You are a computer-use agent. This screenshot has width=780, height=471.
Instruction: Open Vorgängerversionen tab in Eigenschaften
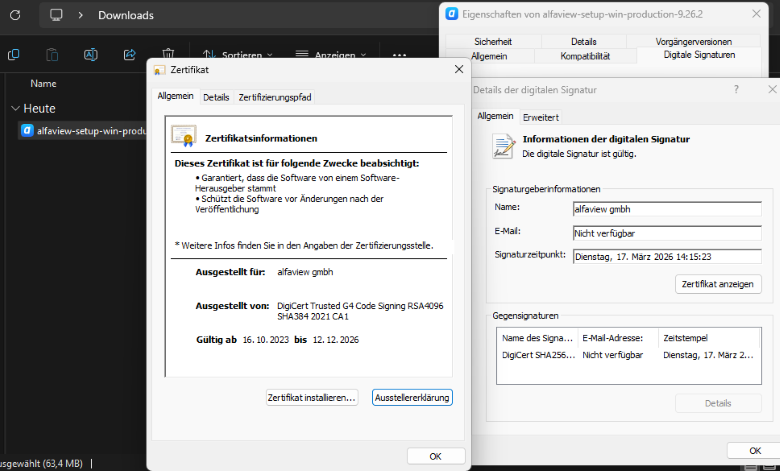(x=693, y=41)
